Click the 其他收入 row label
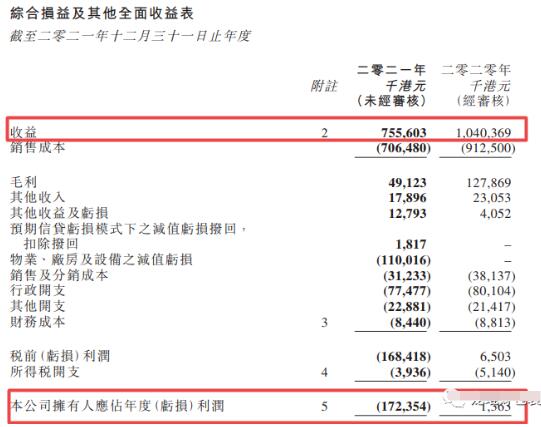This screenshot has height=427, width=541. (38, 198)
